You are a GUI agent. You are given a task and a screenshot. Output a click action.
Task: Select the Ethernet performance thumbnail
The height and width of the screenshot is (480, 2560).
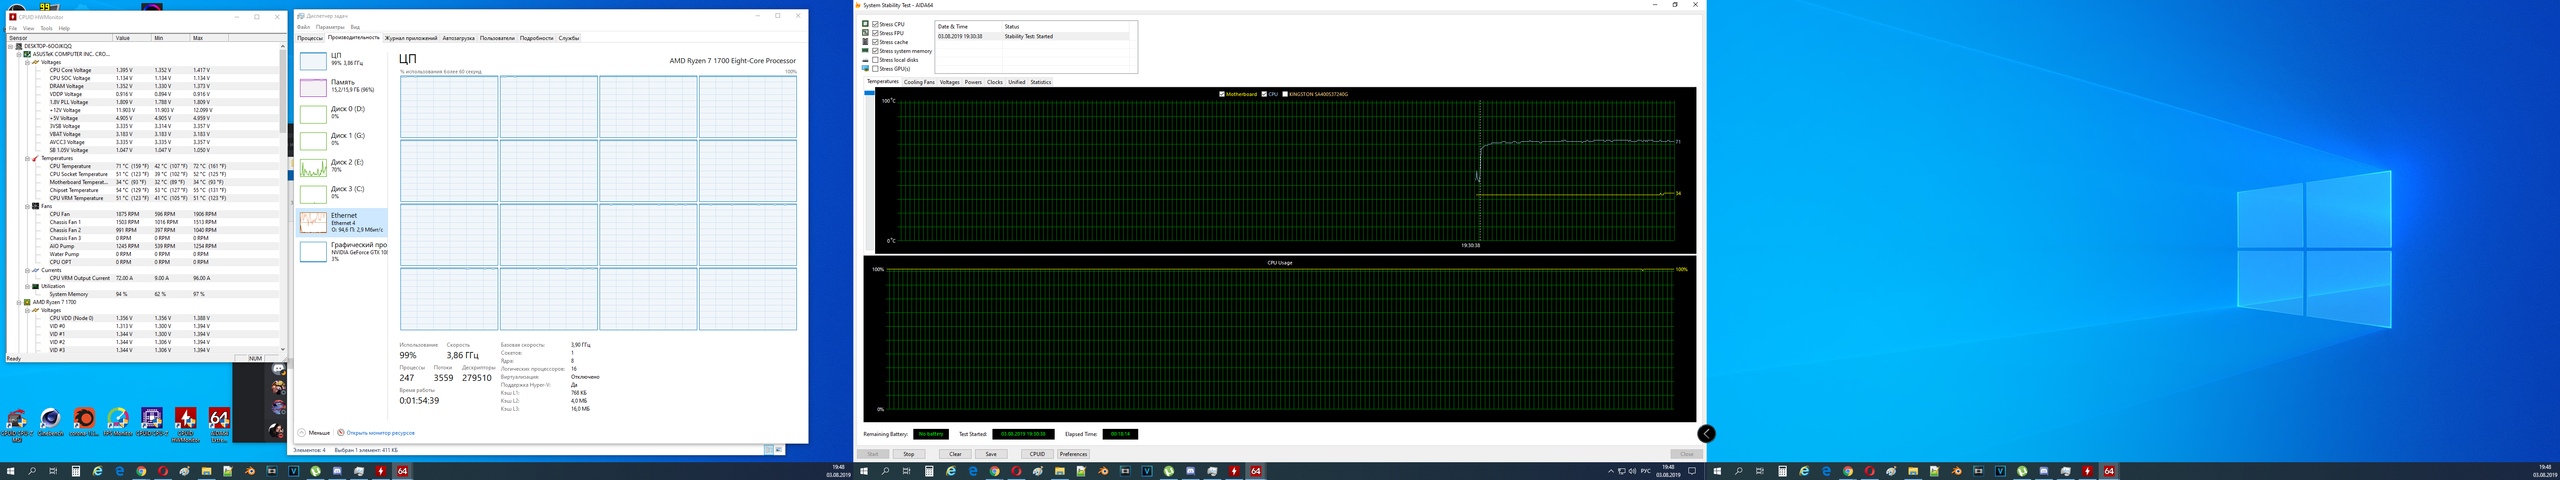tap(314, 222)
